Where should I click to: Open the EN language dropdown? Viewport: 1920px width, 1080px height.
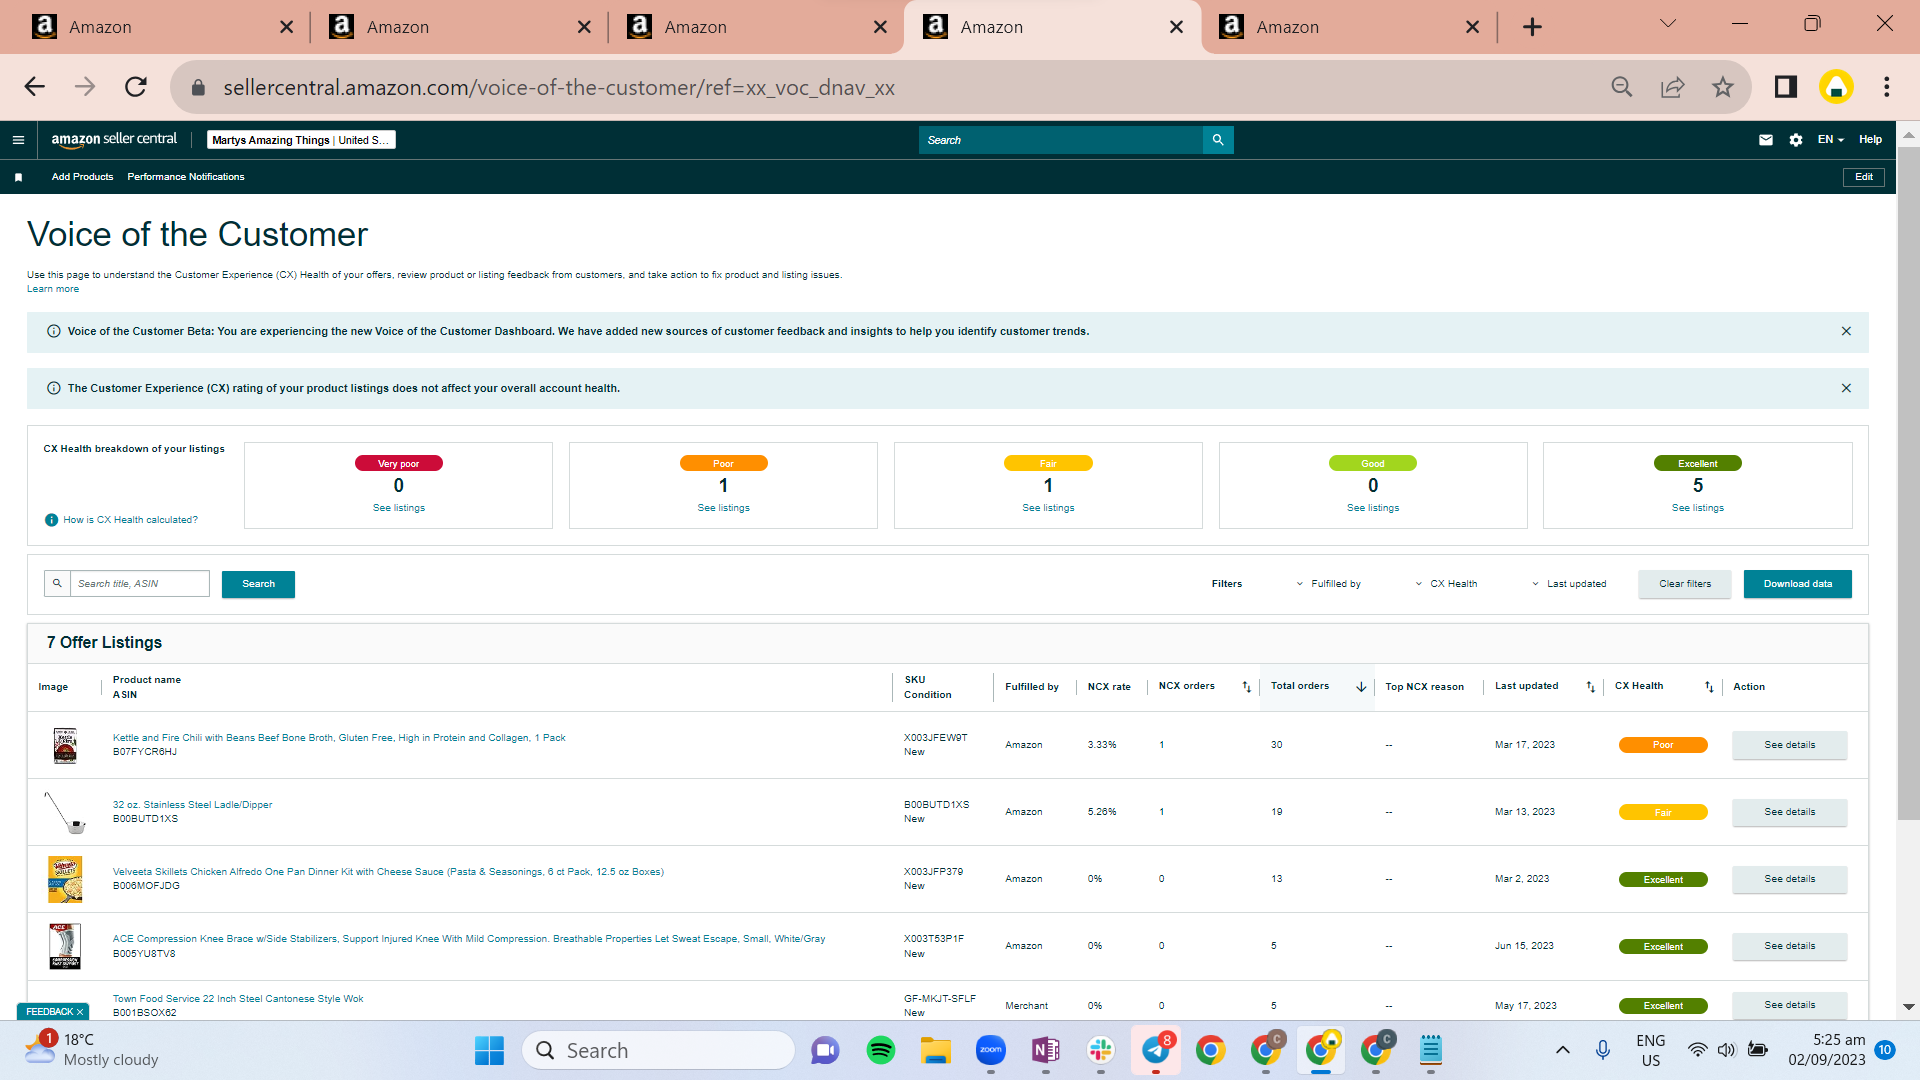(x=1830, y=140)
